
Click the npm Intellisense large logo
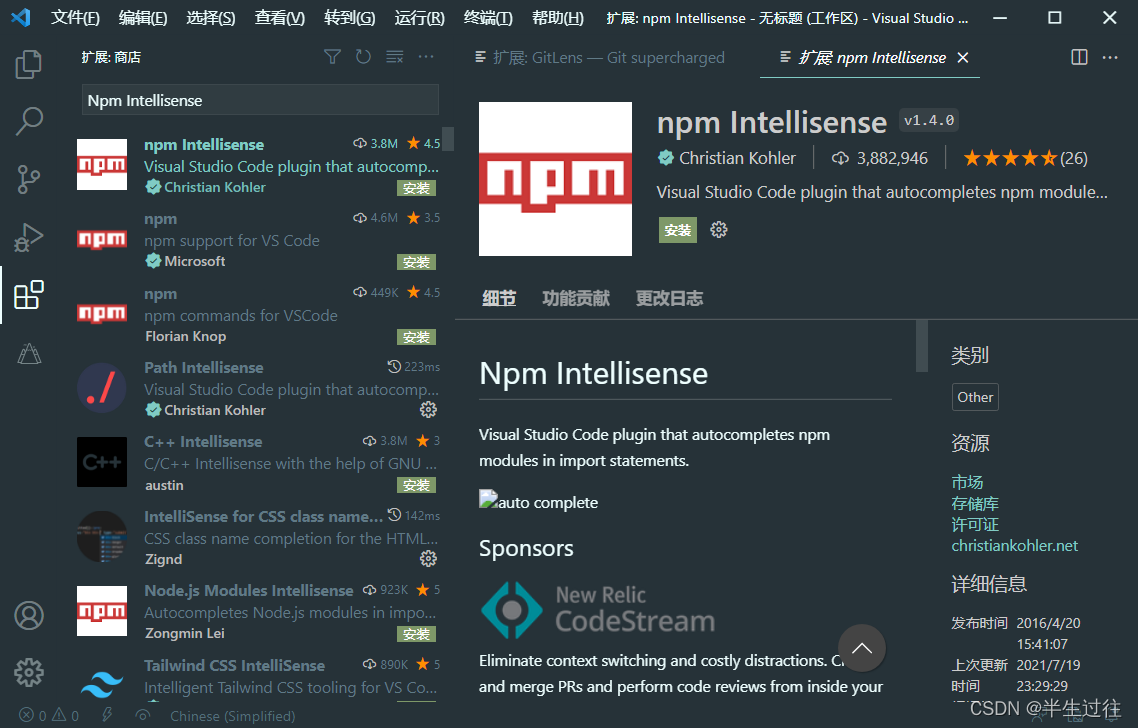point(555,179)
